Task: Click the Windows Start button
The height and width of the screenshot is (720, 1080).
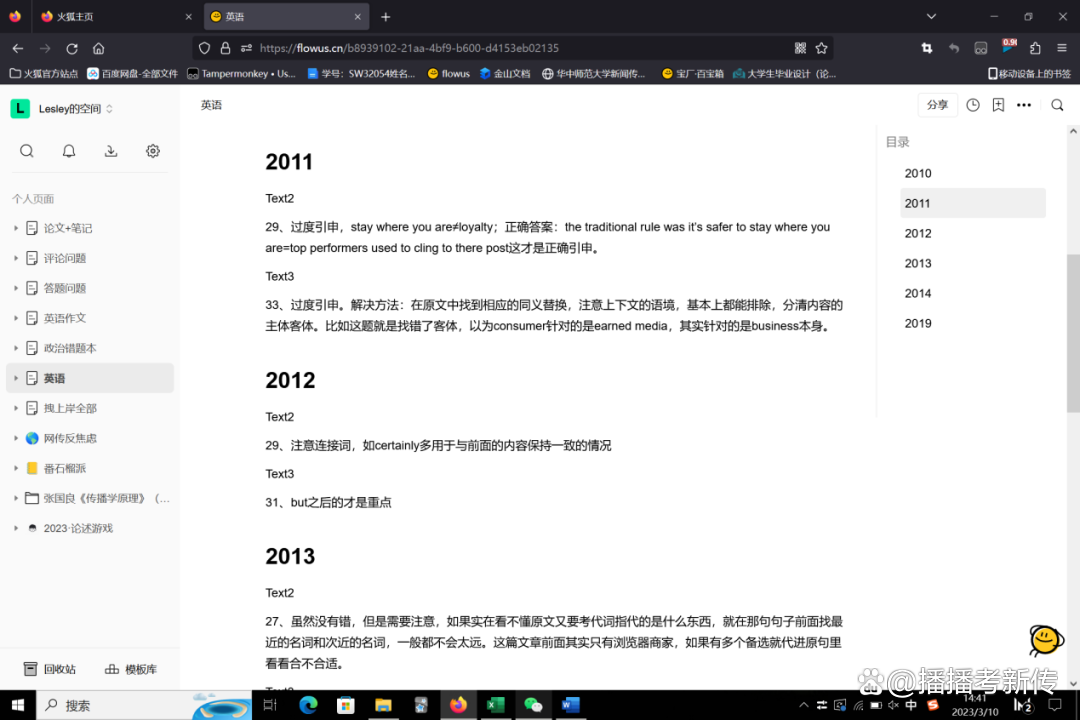Action: (18, 705)
